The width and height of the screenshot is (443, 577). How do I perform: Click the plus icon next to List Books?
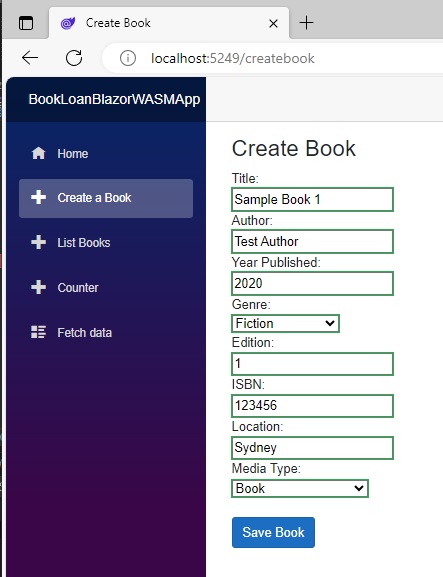tap(38, 243)
